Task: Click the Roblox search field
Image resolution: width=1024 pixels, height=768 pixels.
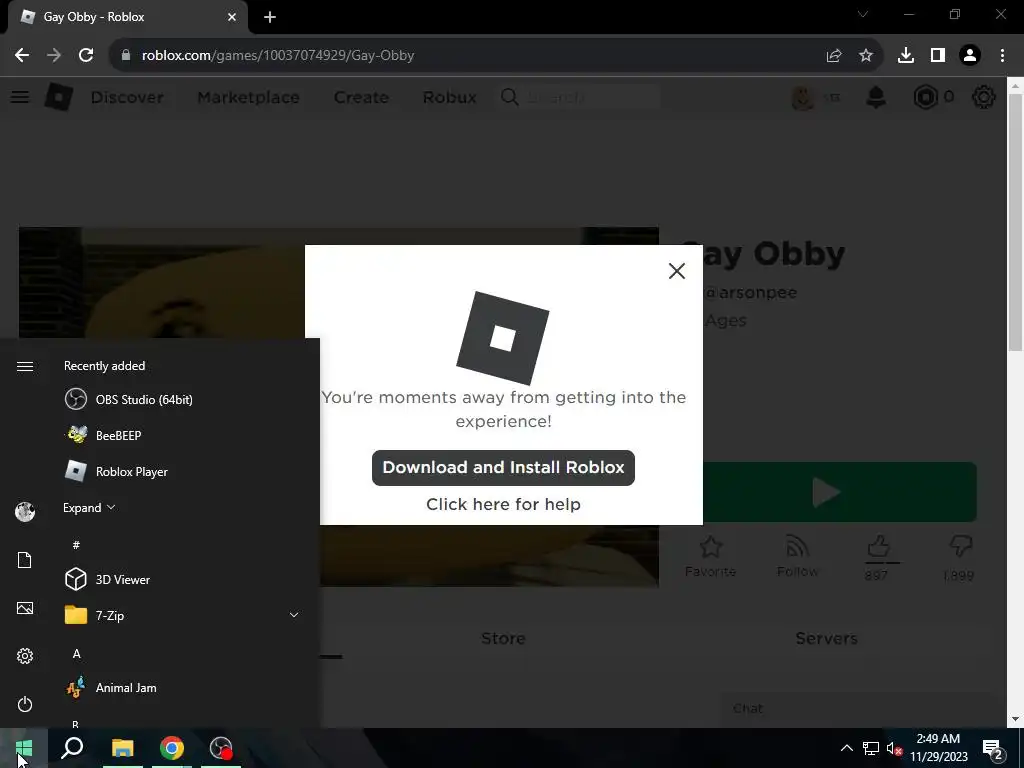Action: pyautogui.click(x=580, y=97)
